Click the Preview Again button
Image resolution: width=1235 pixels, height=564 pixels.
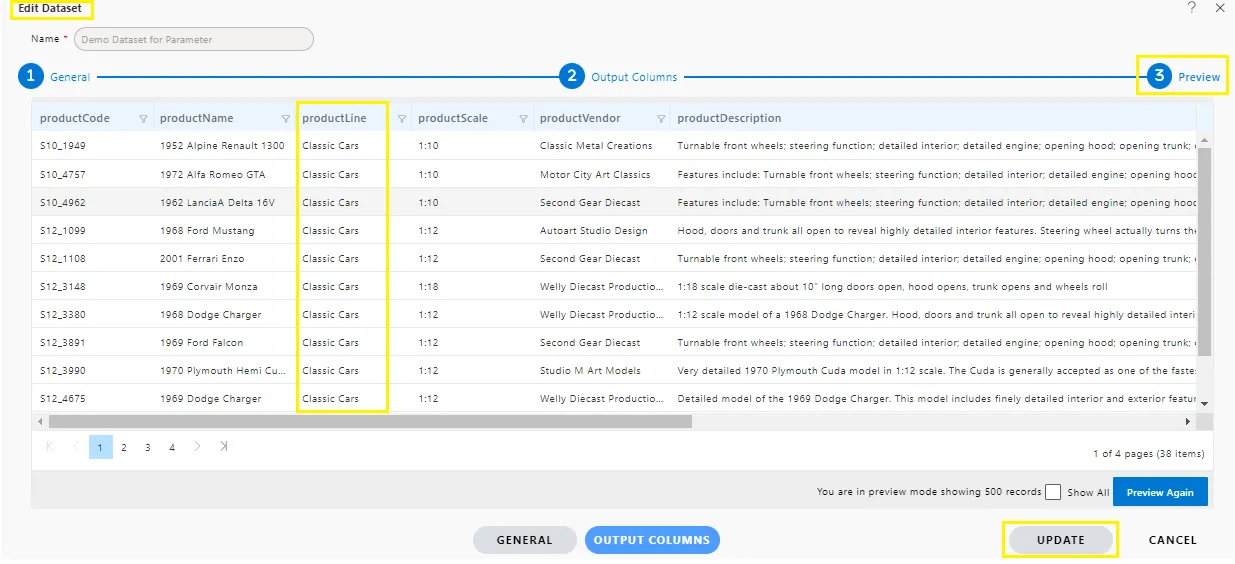1160,492
